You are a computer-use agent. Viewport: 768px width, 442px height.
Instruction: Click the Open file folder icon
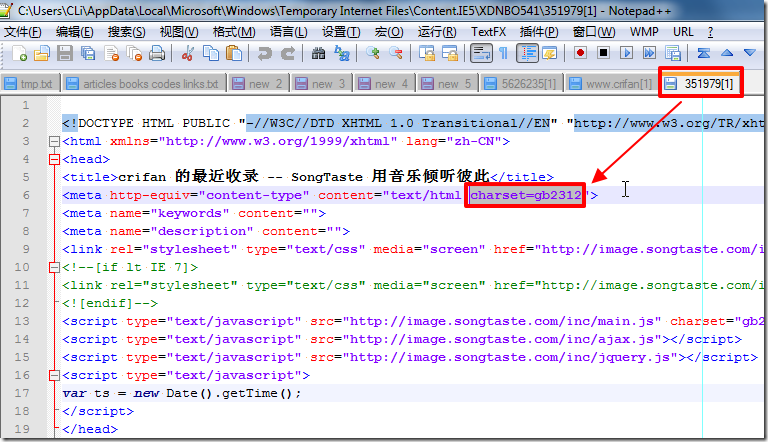pos(42,53)
